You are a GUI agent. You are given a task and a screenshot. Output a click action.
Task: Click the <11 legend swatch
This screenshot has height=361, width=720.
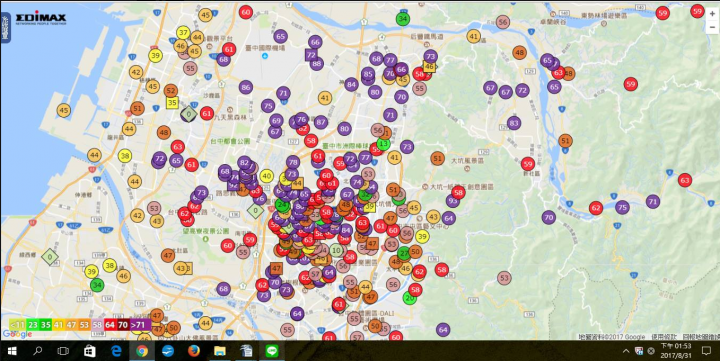click(x=17, y=325)
